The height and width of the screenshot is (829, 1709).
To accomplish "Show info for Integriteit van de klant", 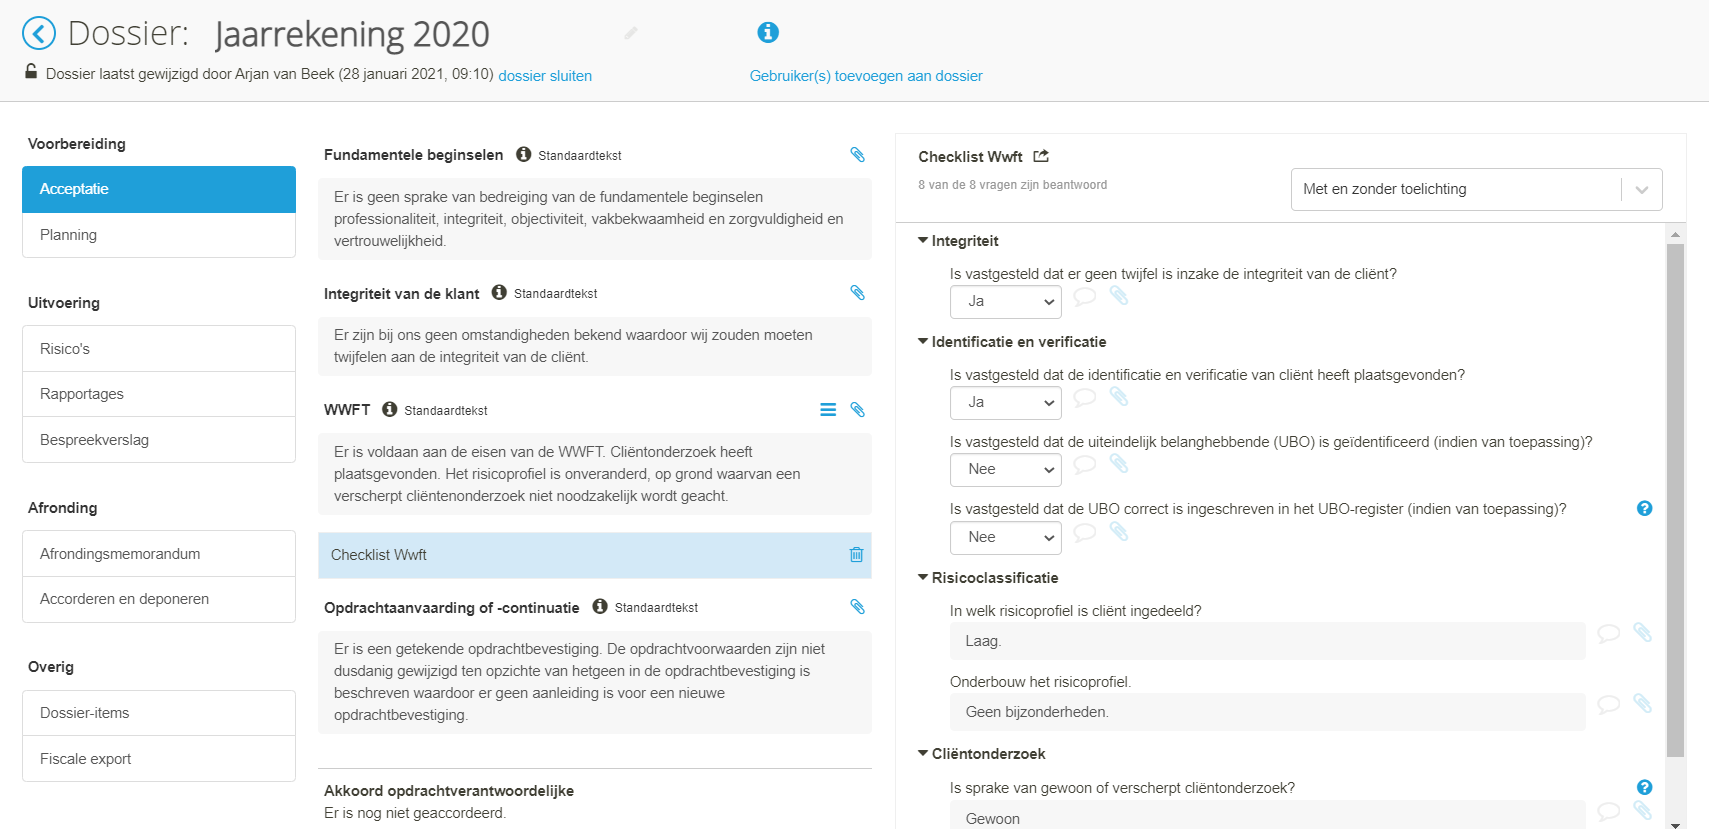I will [x=499, y=293].
